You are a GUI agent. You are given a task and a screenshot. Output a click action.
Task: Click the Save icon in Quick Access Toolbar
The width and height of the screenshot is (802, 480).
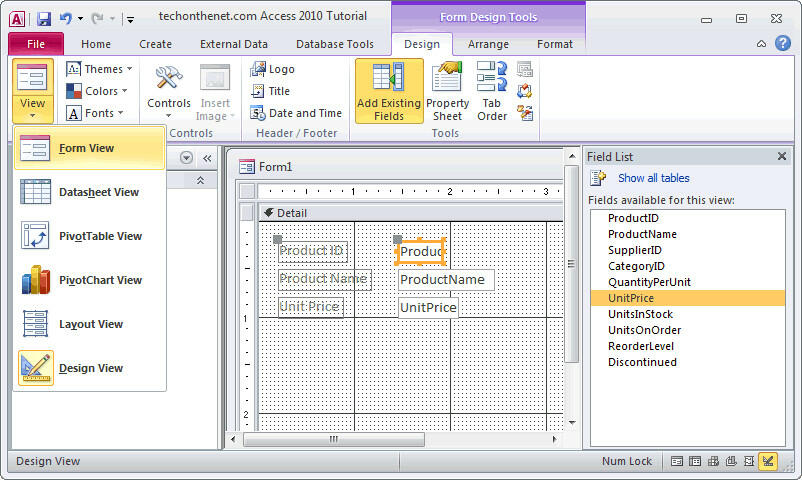coord(44,19)
